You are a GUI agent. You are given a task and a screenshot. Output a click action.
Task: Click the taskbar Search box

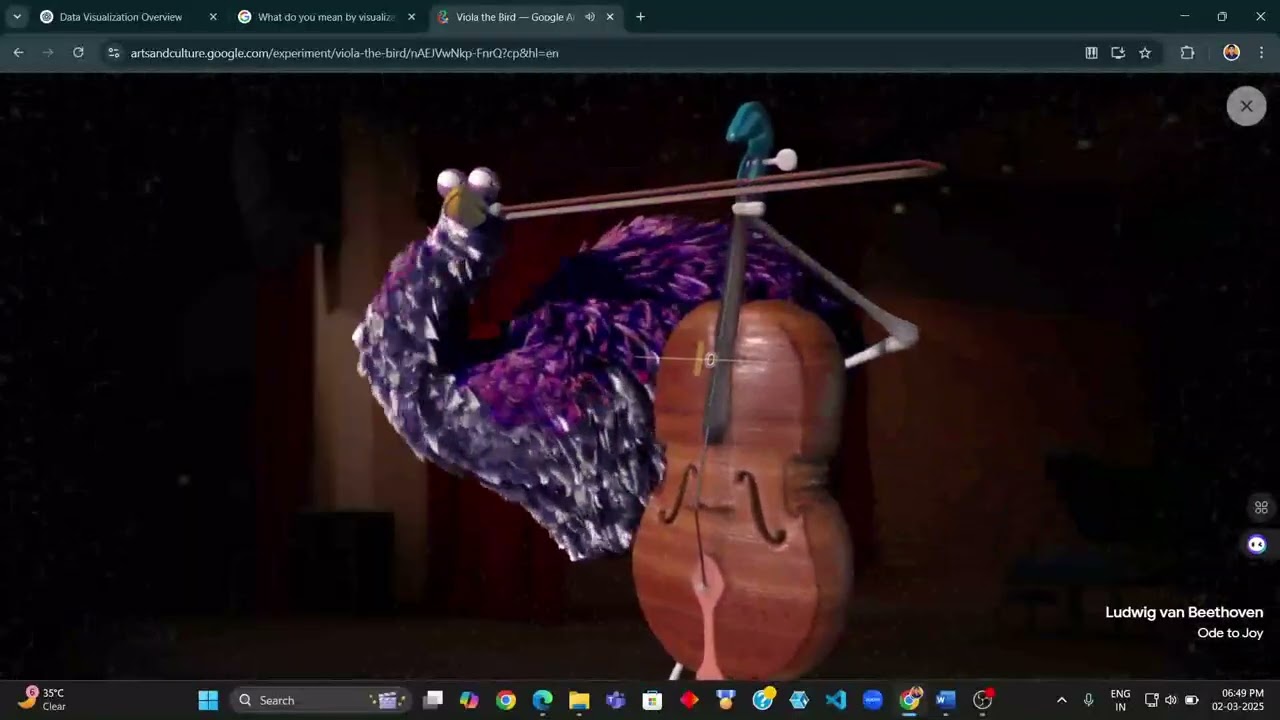(319, 700)
